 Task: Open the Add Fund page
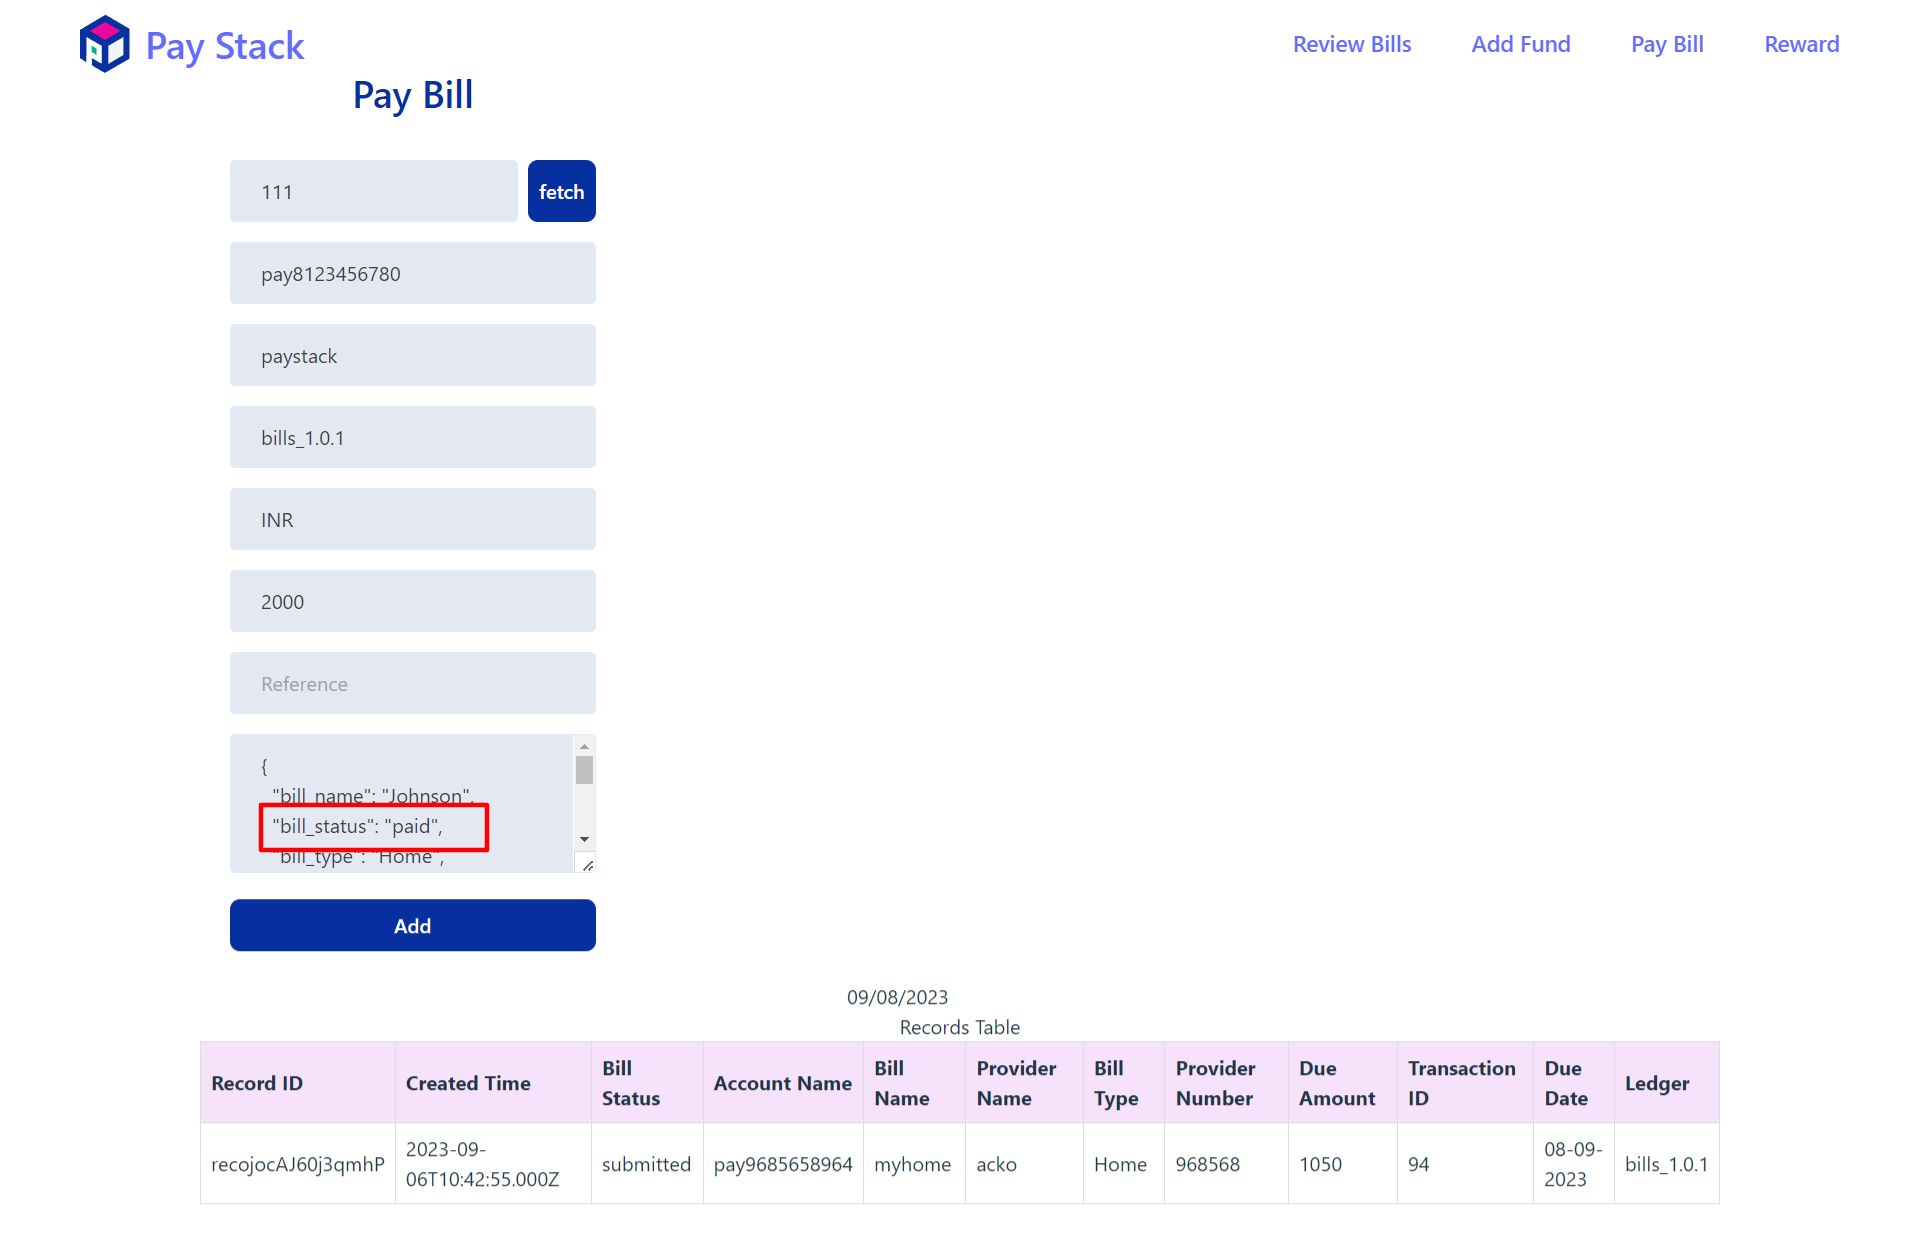[x=1520, y=44]
